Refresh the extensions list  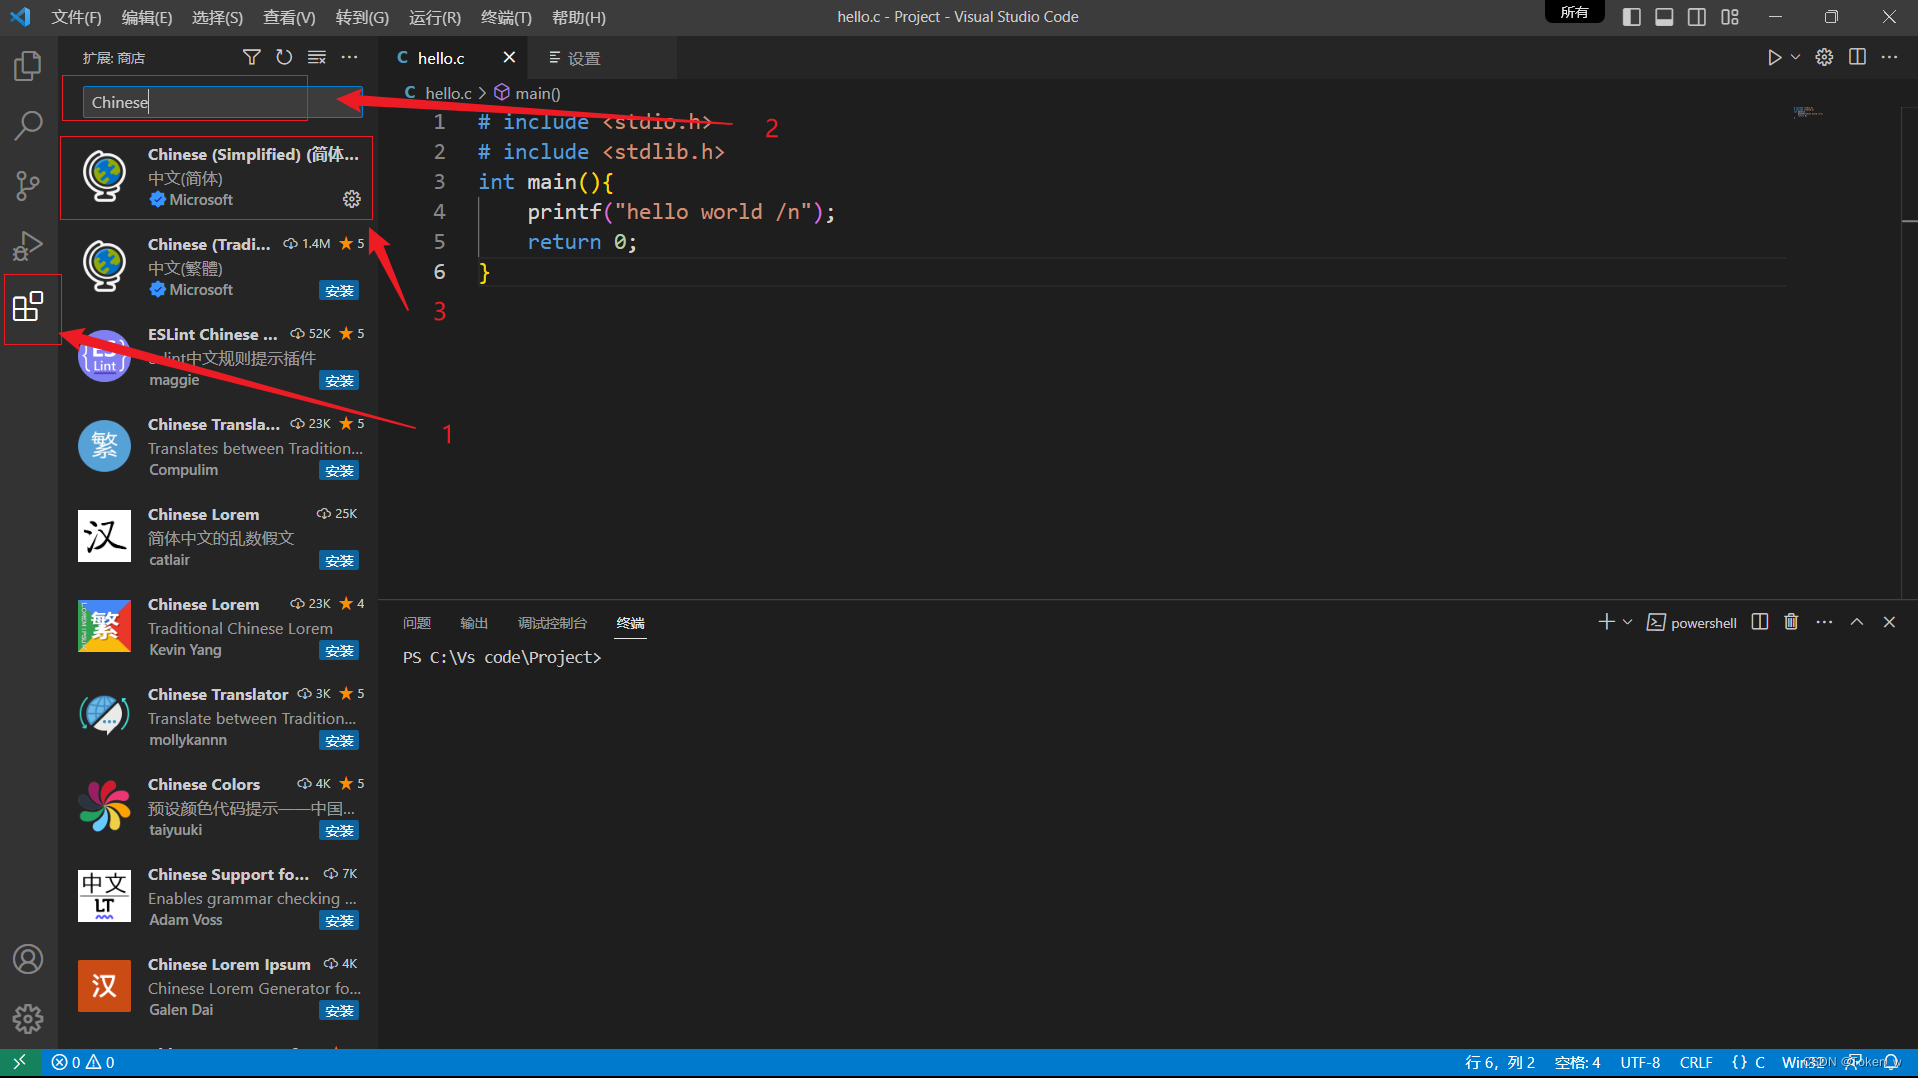[x=284, y=57]
